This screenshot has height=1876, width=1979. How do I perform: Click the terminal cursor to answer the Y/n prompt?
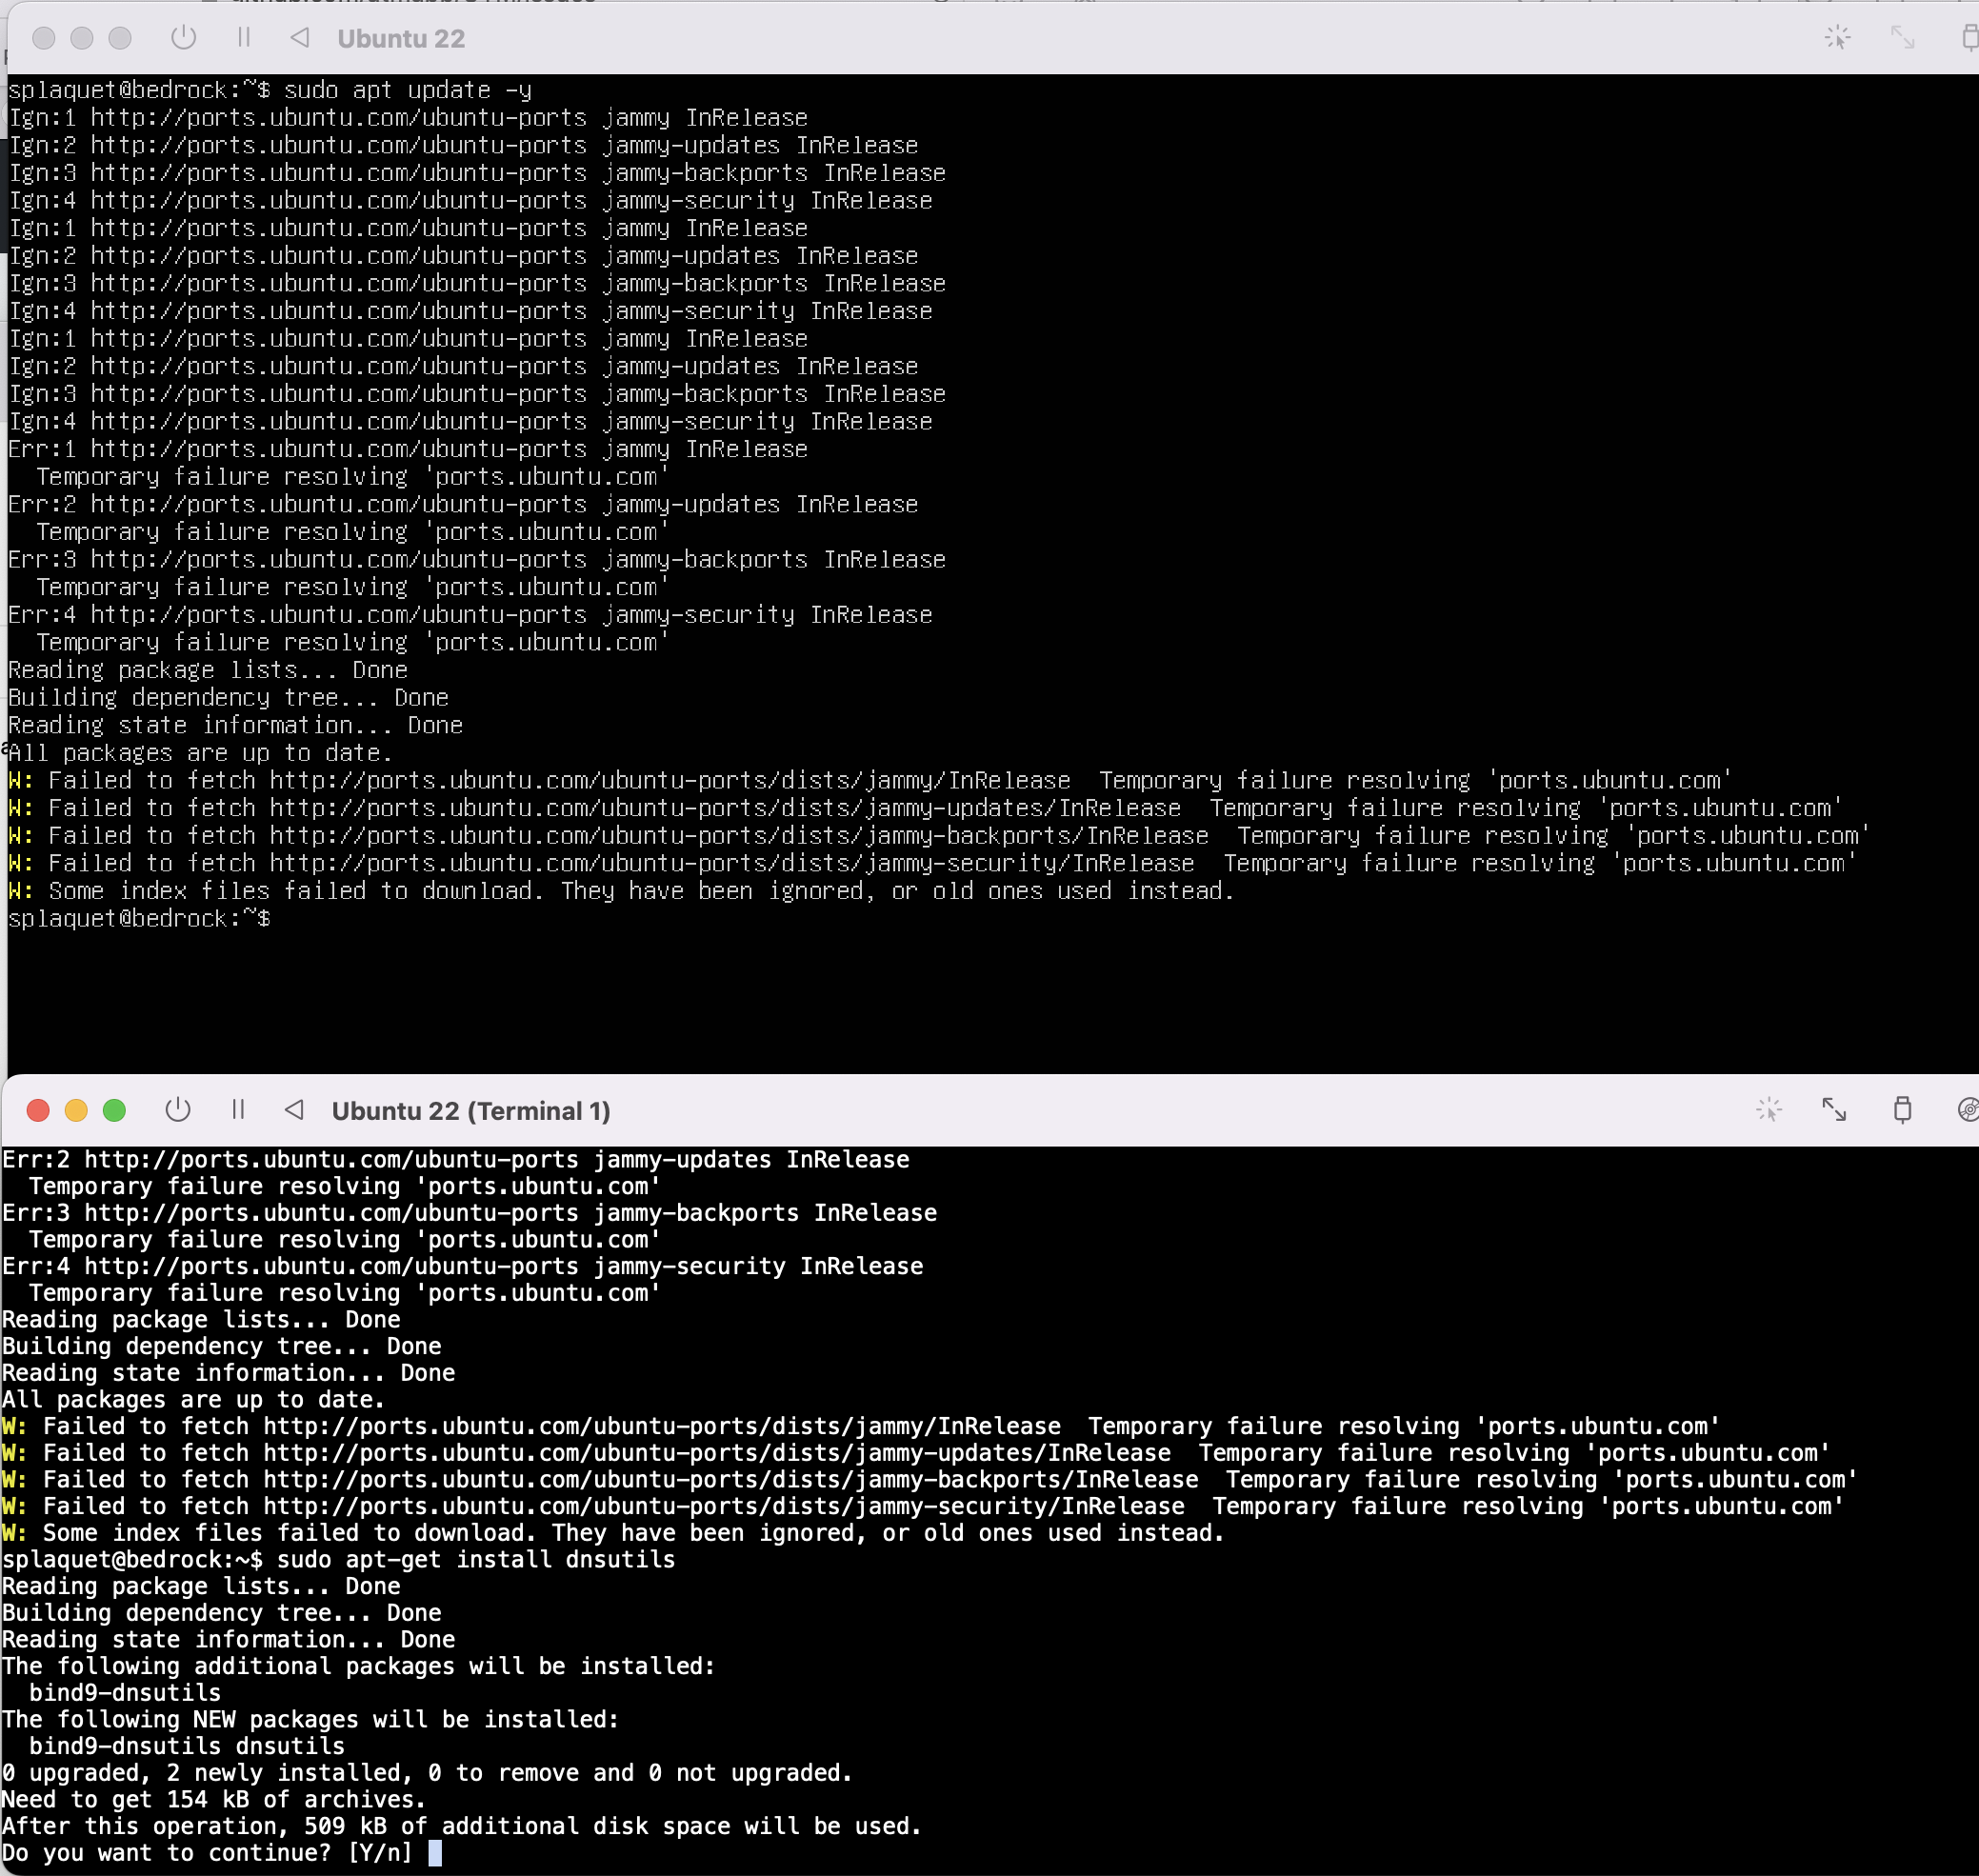437,1852
